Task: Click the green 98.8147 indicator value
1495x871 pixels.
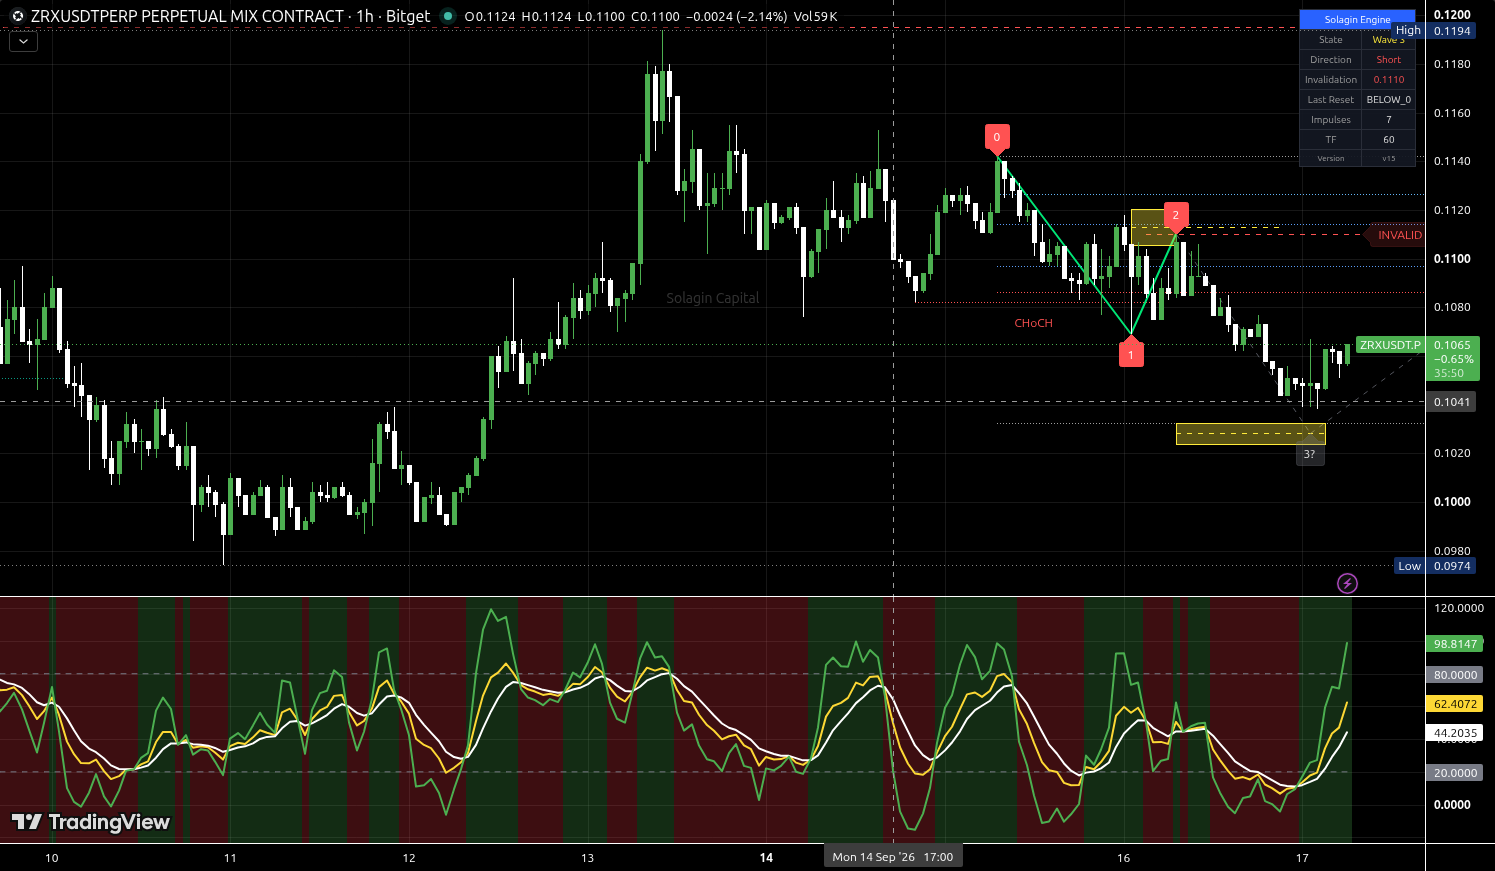Action: point(1455,644)
